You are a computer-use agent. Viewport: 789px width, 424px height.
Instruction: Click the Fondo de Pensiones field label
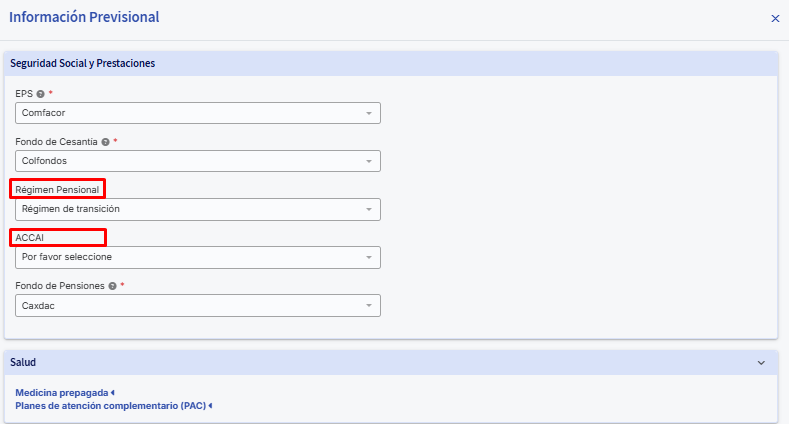click(60, 286)
